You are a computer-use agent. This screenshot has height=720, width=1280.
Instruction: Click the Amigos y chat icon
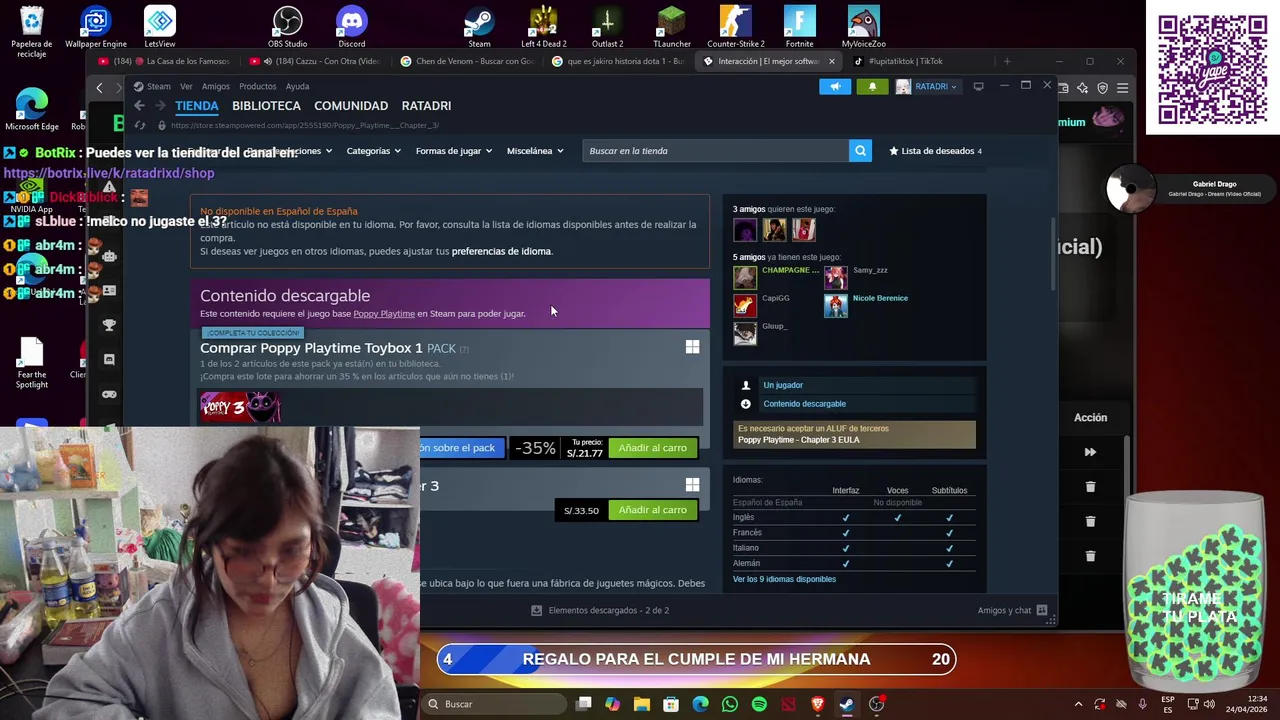click(x=1041, y=610)
